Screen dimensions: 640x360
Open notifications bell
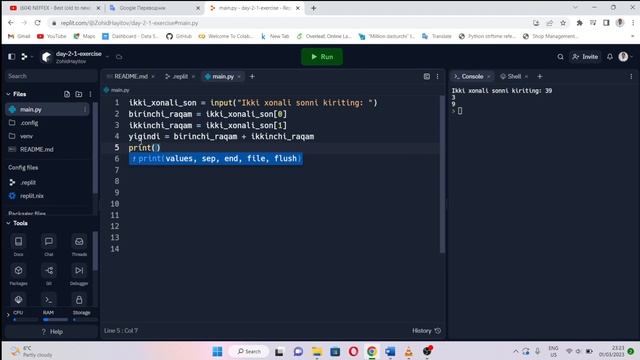[610, 57]
